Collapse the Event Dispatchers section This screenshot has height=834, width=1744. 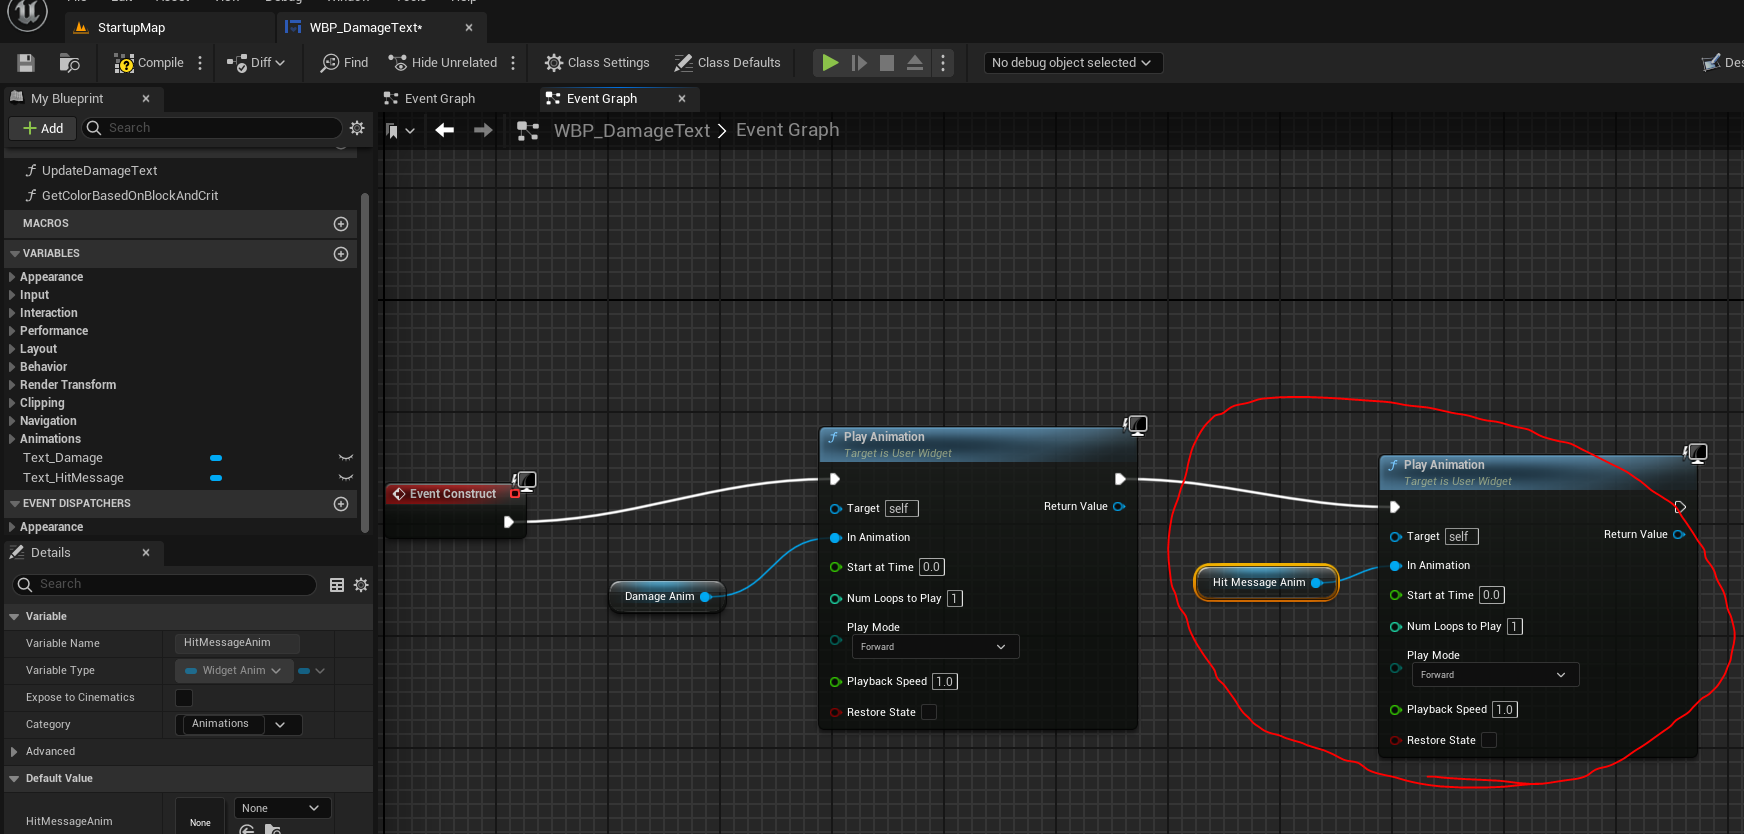coord(15,504)
